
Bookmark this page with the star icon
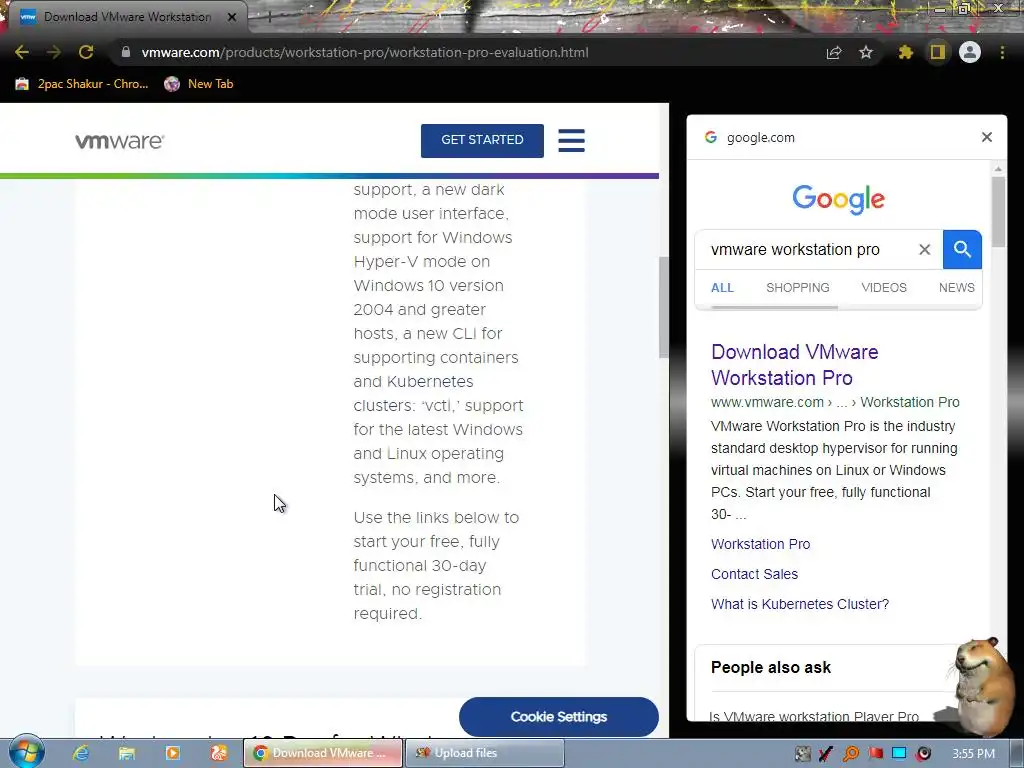point(866,52)
